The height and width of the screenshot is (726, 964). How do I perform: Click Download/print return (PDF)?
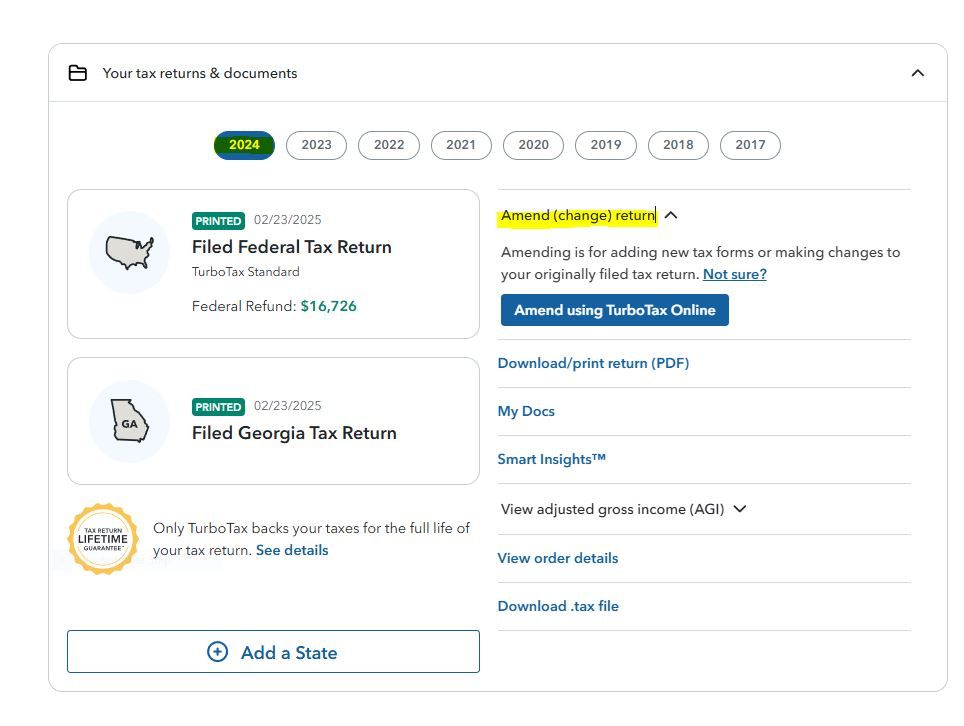[593, 363]
